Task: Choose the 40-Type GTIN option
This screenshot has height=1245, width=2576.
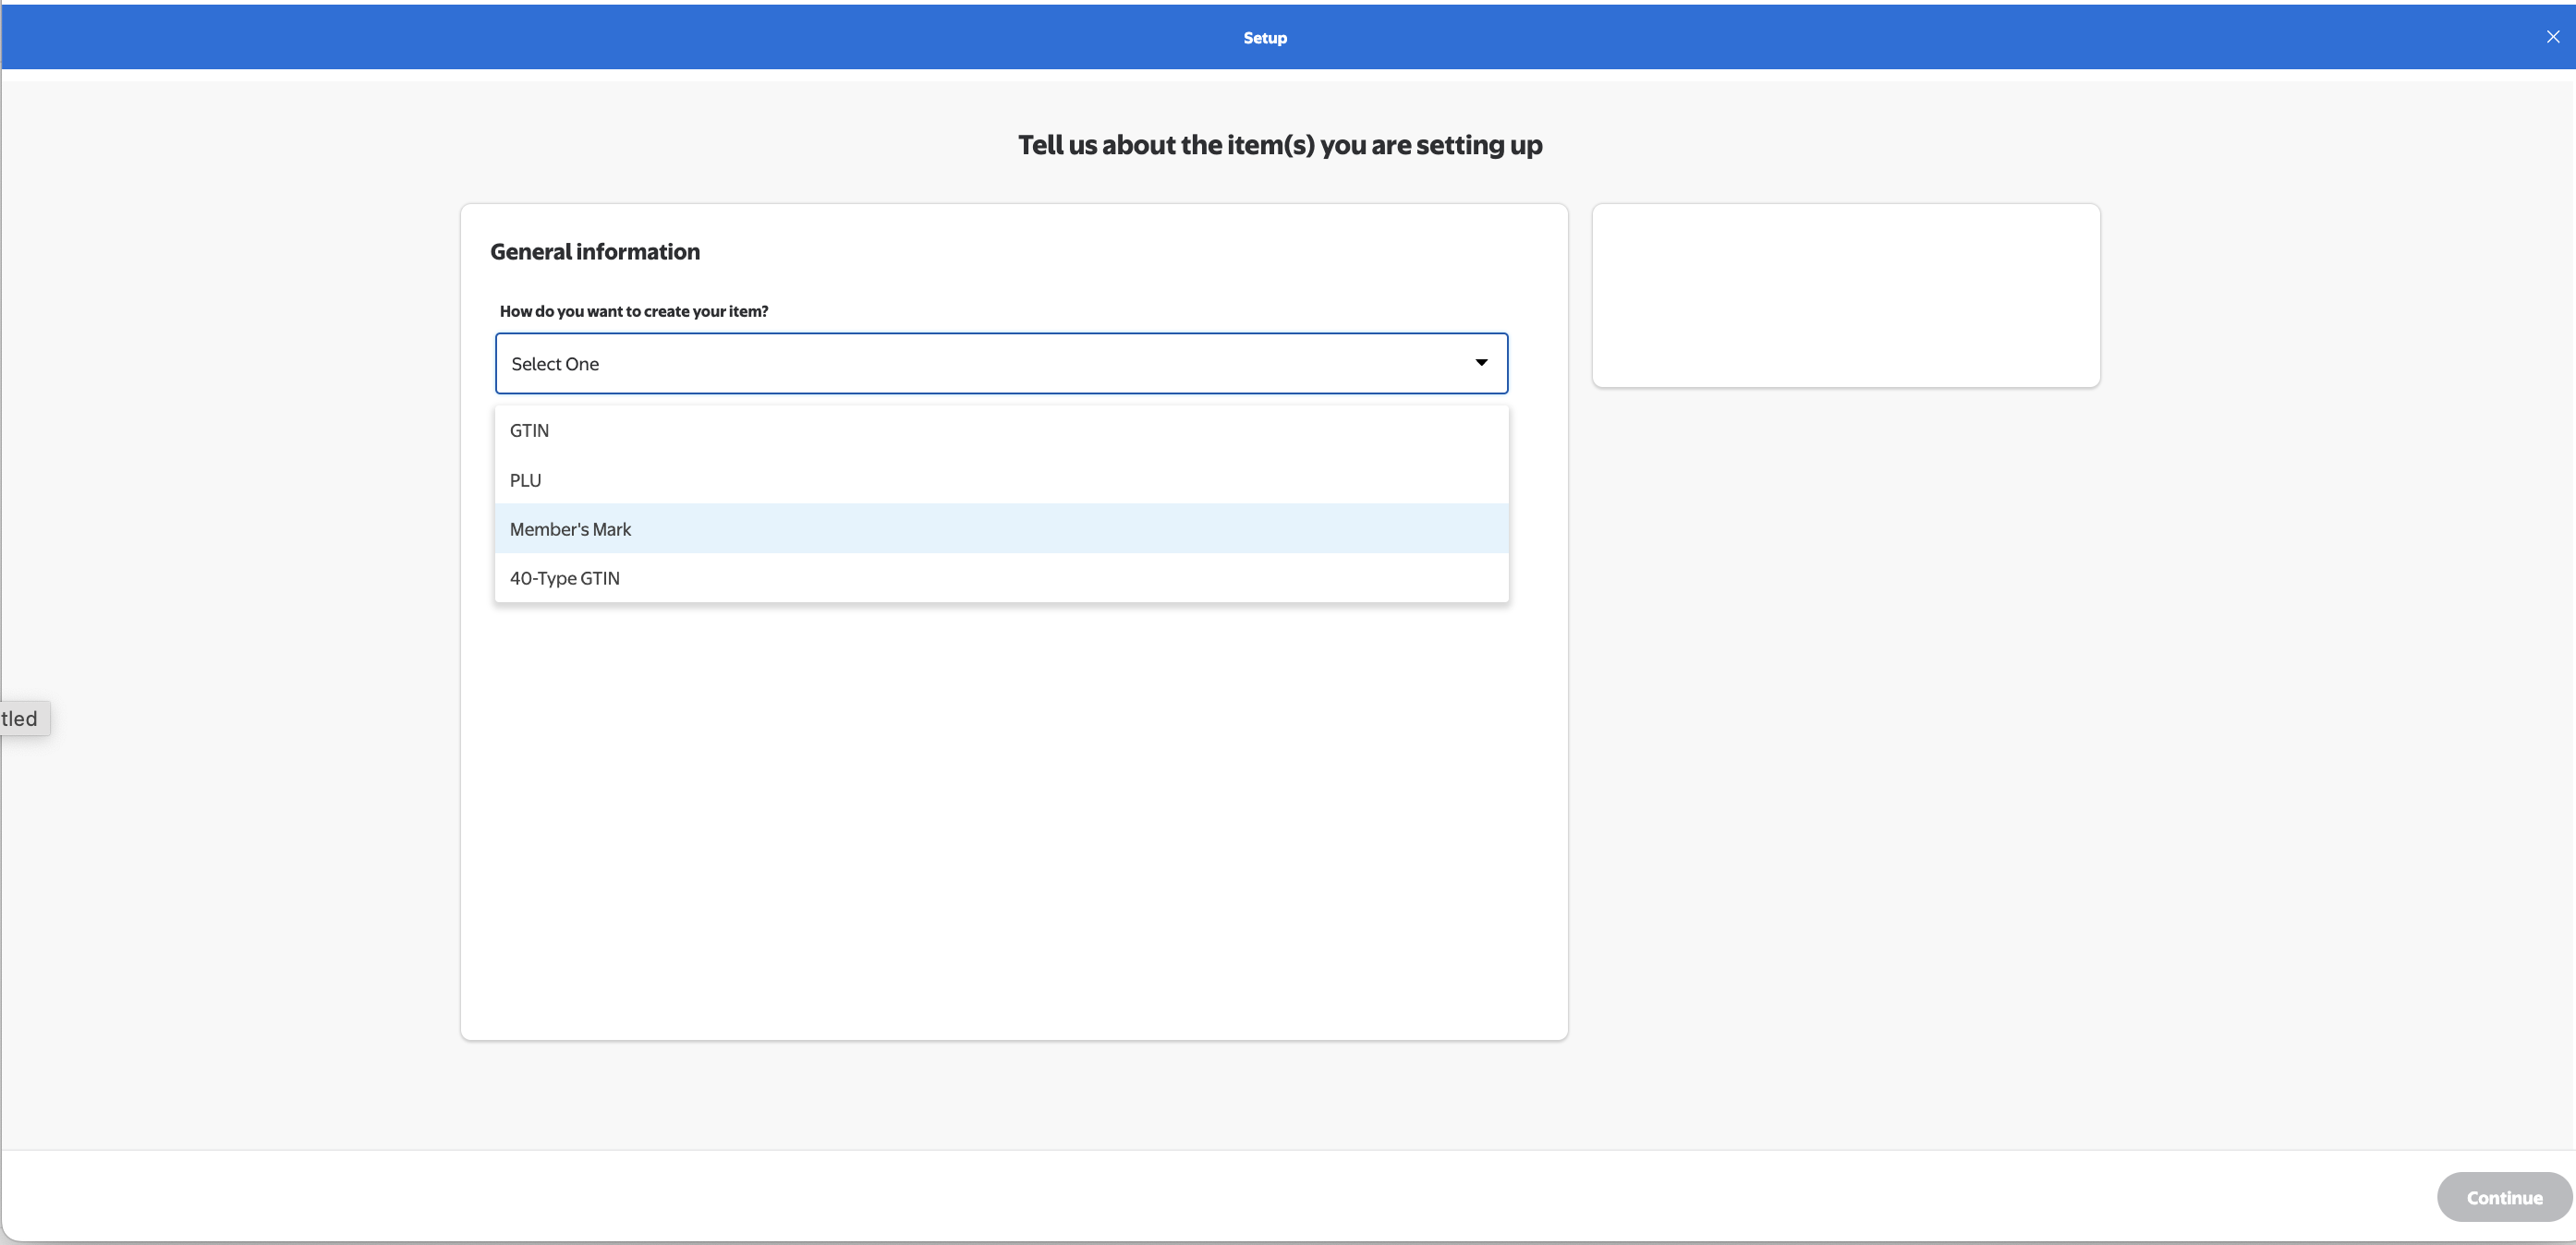Action: click(x=565, y=578)
